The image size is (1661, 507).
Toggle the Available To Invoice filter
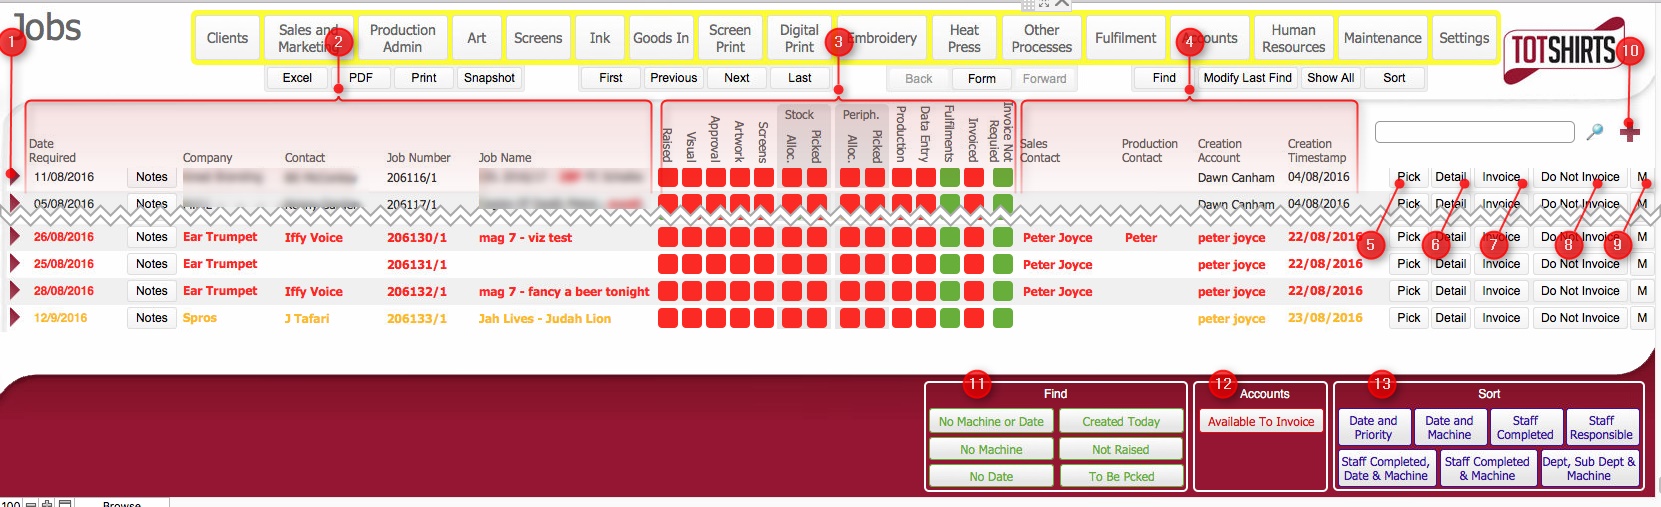[1260, 422]
